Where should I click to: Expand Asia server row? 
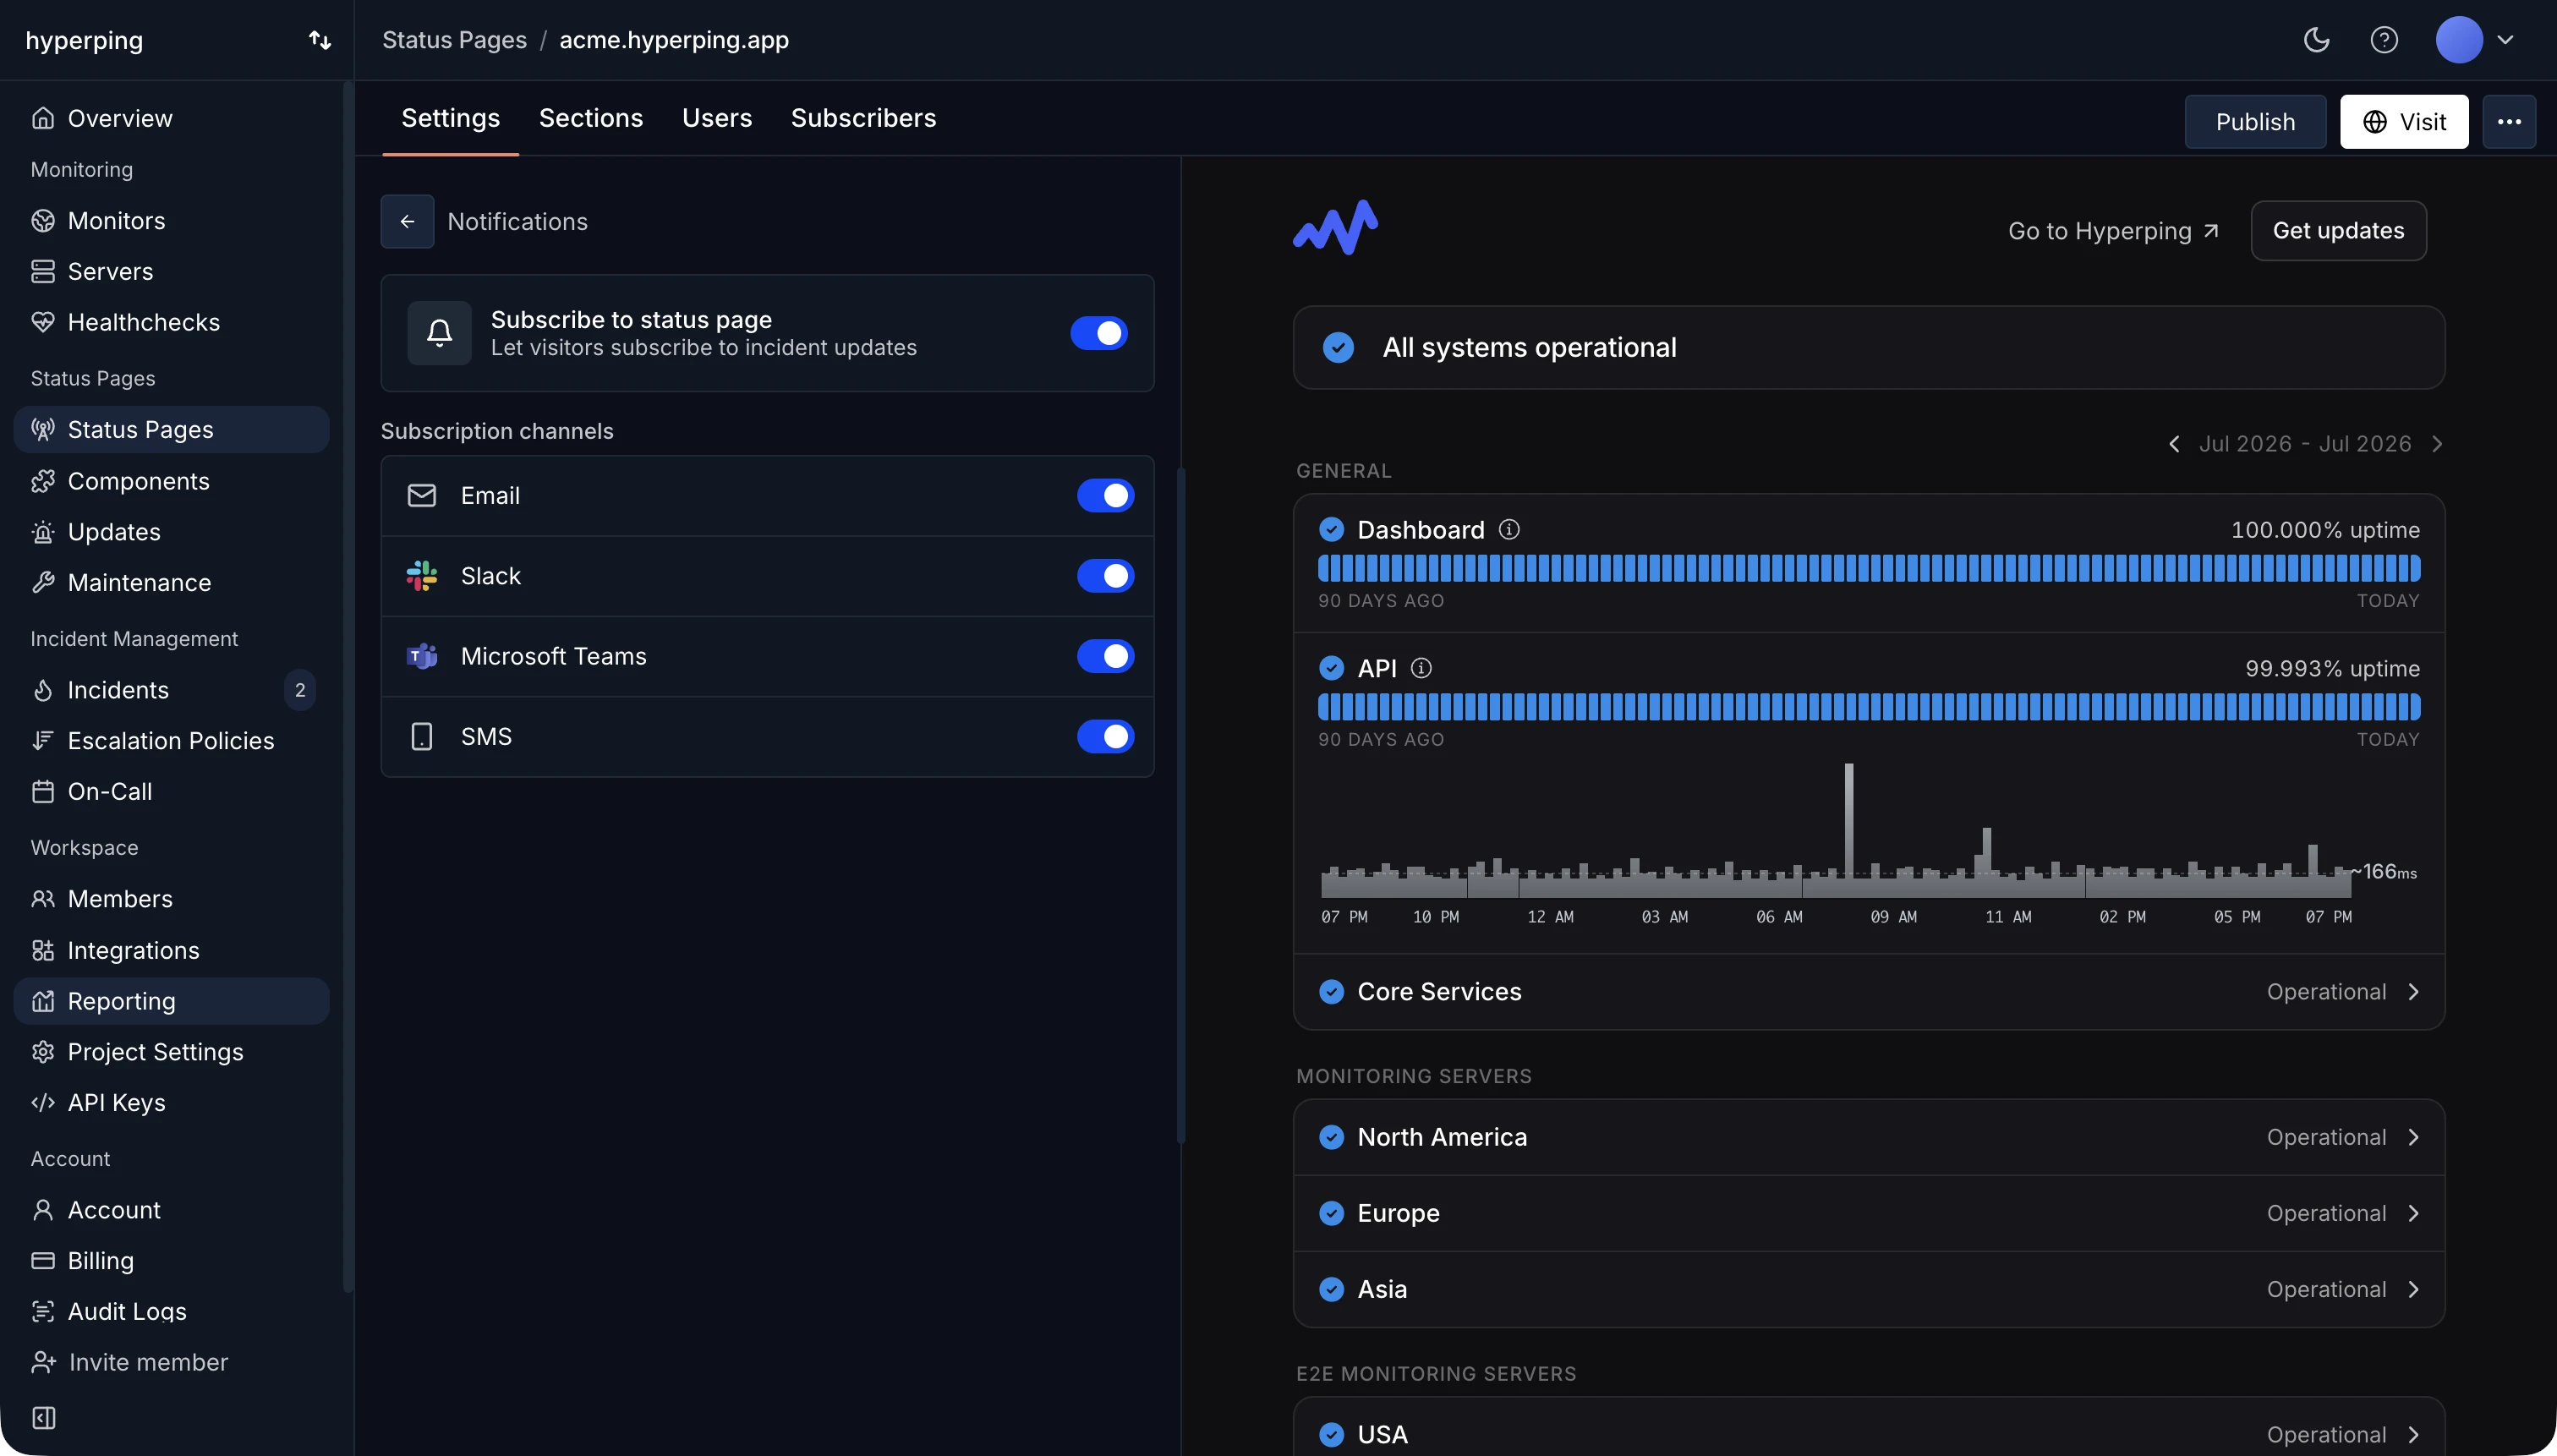point(1868,1290)
